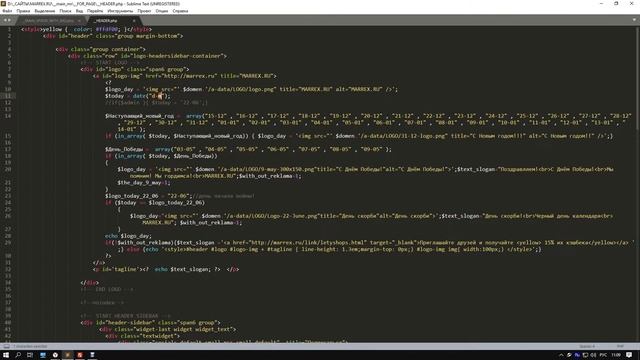Open the network tray icon

coord(585,355)
